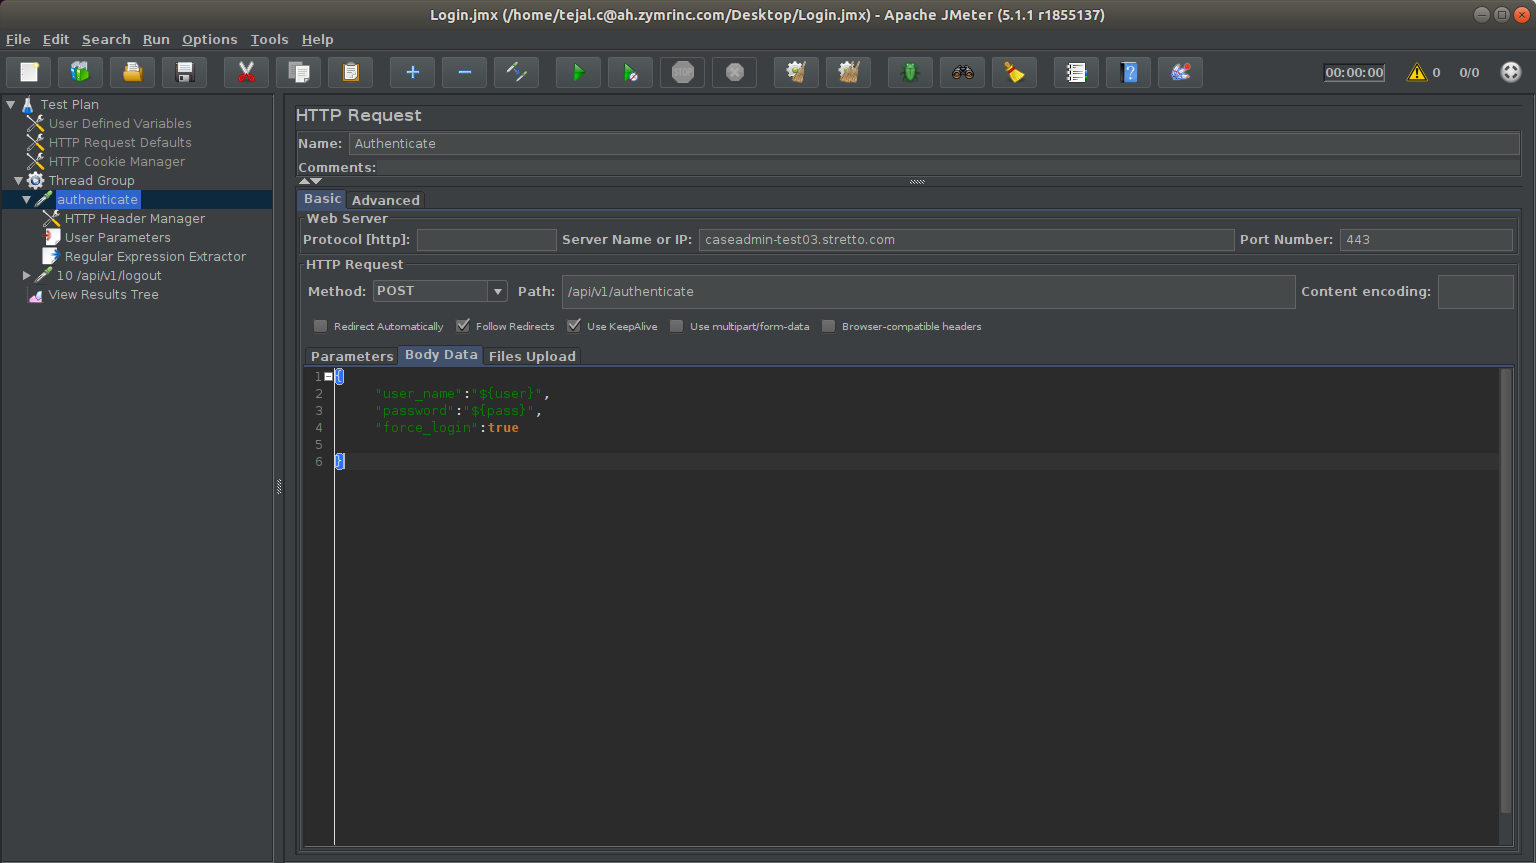This screenshot has height=863, width=1536.
Task: Click the body data vertical scrollbar
Action: [x=1506, y=590]
